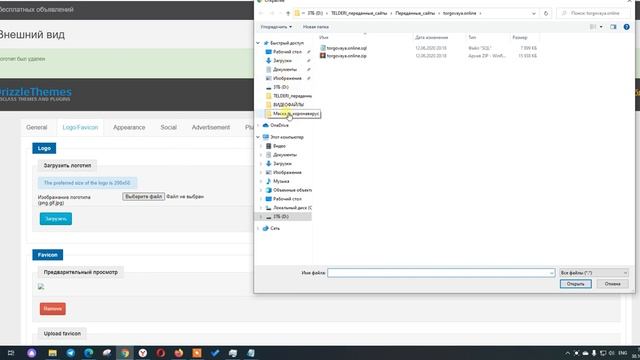
Task: Open Microsoft Edge from the taskbar
Action: tap(89, 353)
